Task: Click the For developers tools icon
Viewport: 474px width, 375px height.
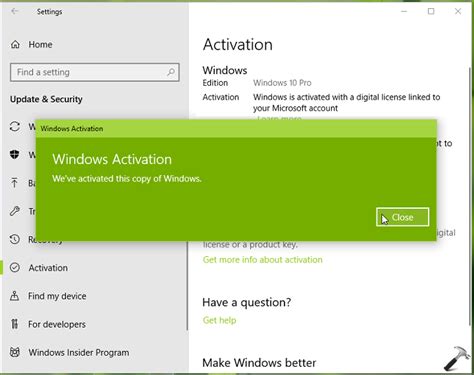Action: (15, 324)
